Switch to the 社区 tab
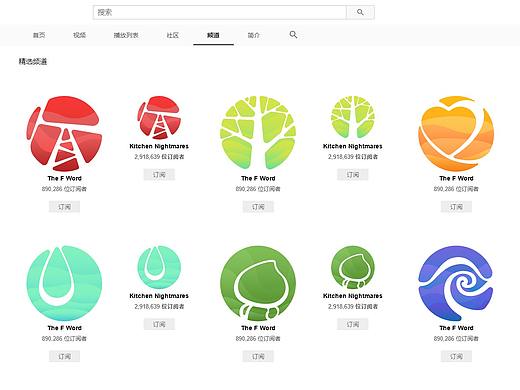 point(173,35)
